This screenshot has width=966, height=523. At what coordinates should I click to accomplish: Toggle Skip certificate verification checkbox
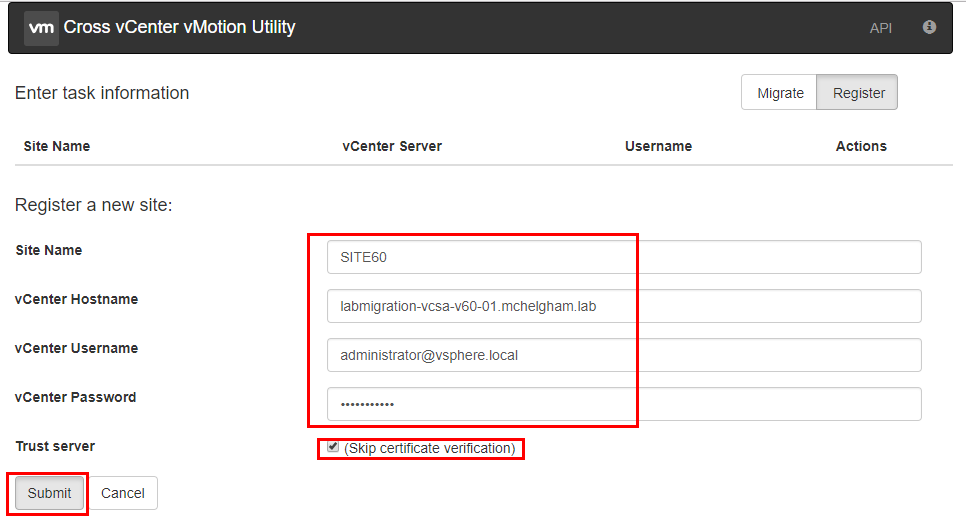[x=333, y=447]
